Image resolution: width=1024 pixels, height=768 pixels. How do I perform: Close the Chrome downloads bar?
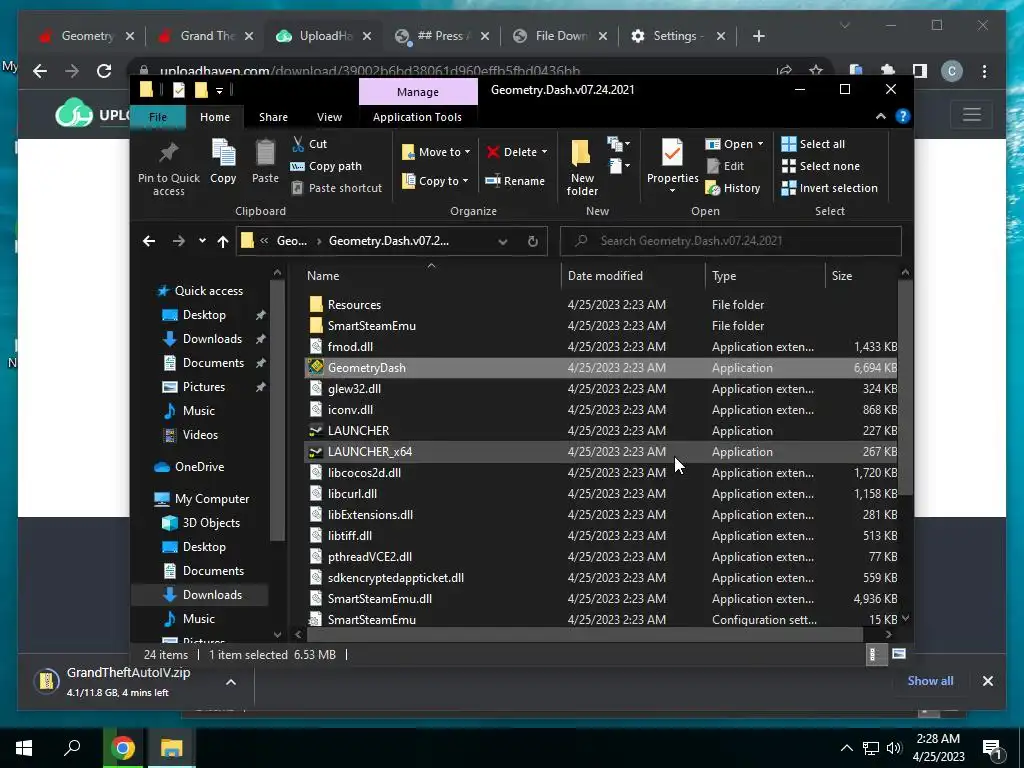coord(987,681)
